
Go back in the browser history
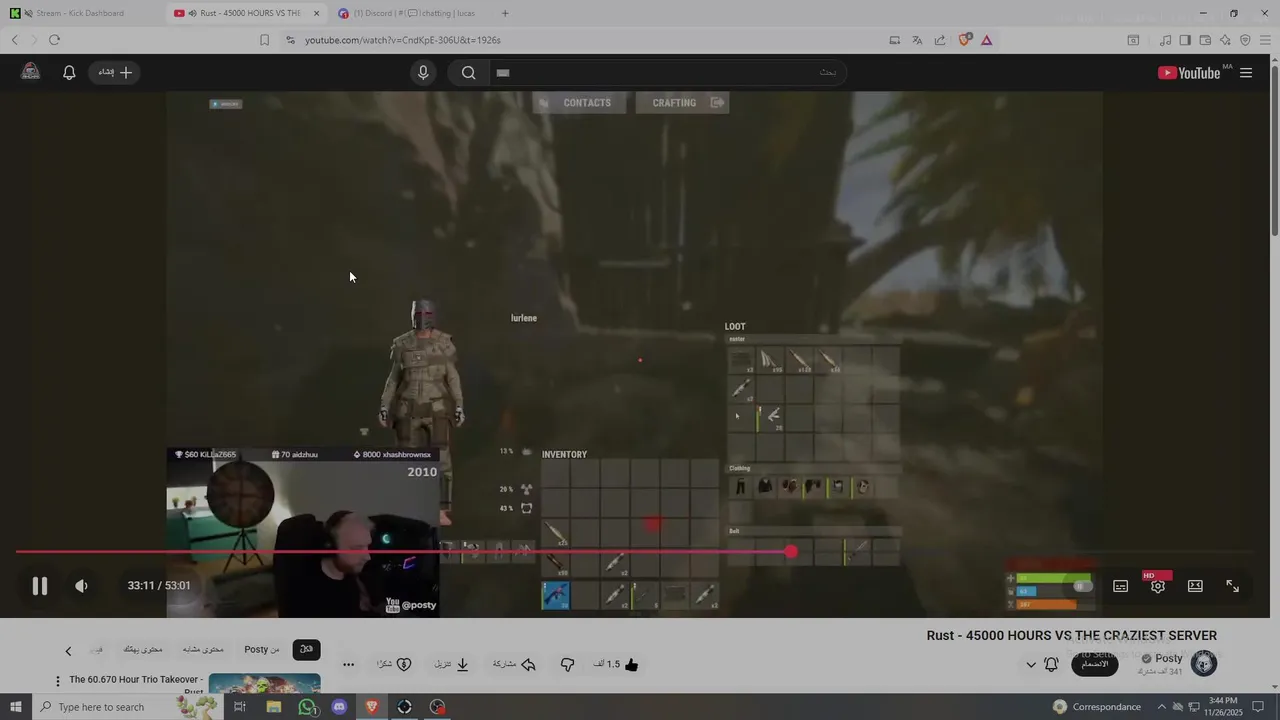point(14,40)
